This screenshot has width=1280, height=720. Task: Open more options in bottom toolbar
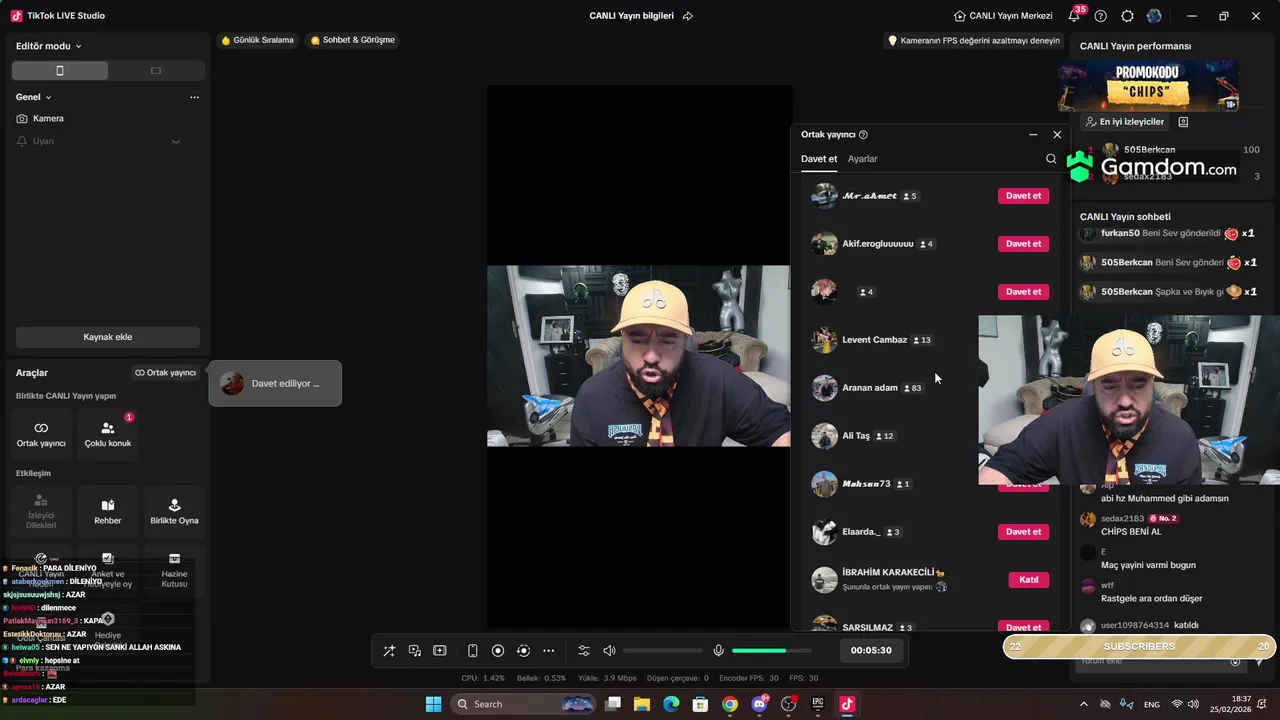(548, 651)
